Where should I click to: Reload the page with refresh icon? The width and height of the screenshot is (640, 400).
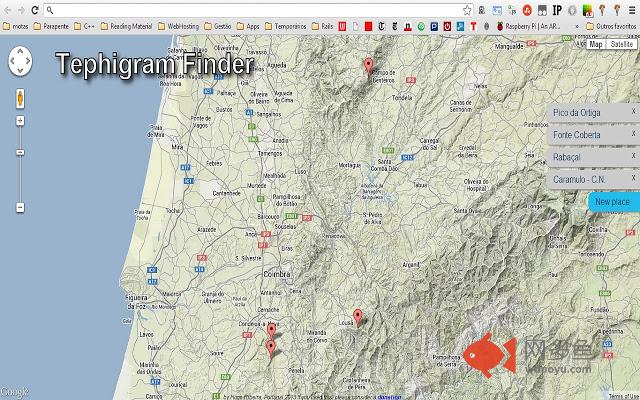(35, 10)
